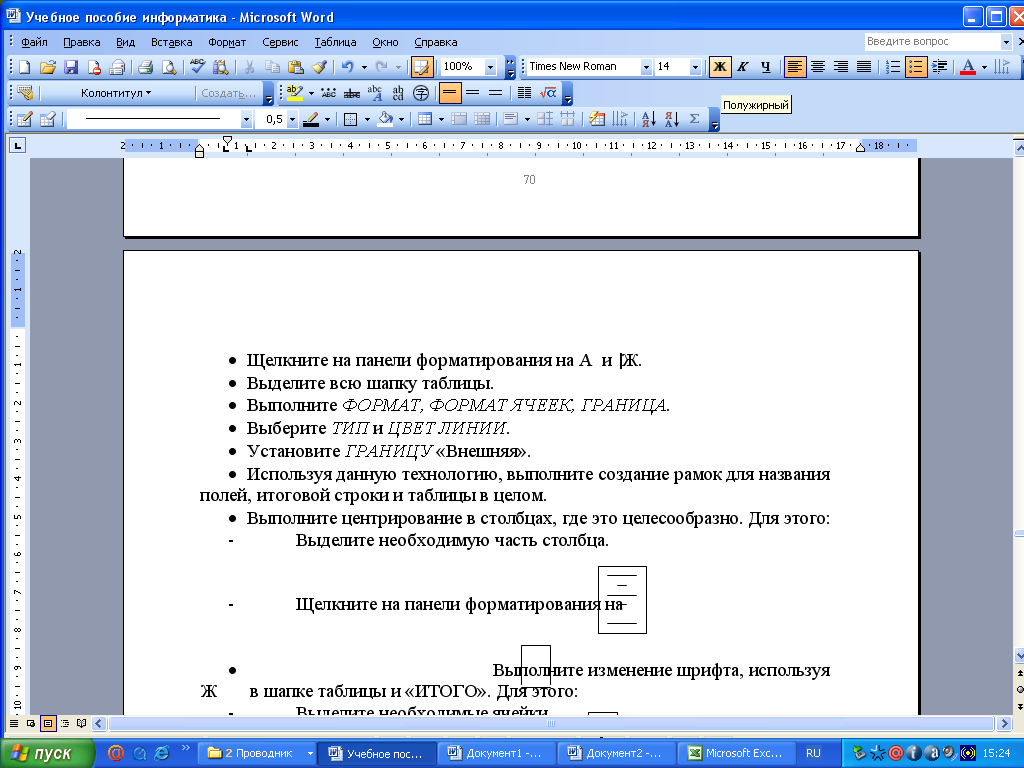
Task: Justify the text
Action: tap(864, 67)
